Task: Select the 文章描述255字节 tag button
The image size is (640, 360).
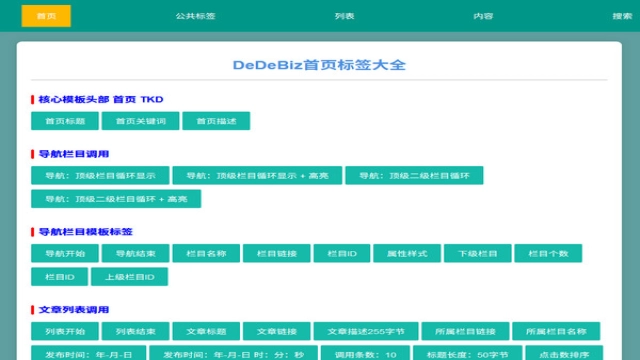Action: tap(366, 331)
